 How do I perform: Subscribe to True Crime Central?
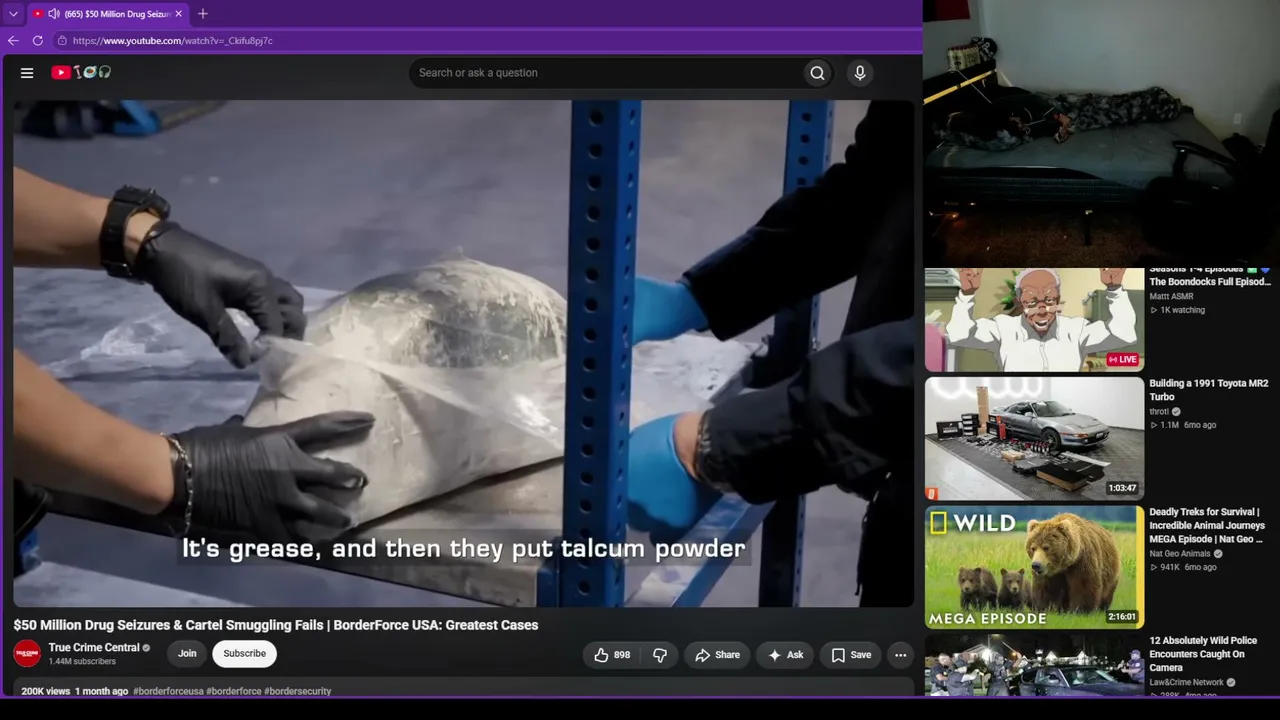(x=245, y=654)
